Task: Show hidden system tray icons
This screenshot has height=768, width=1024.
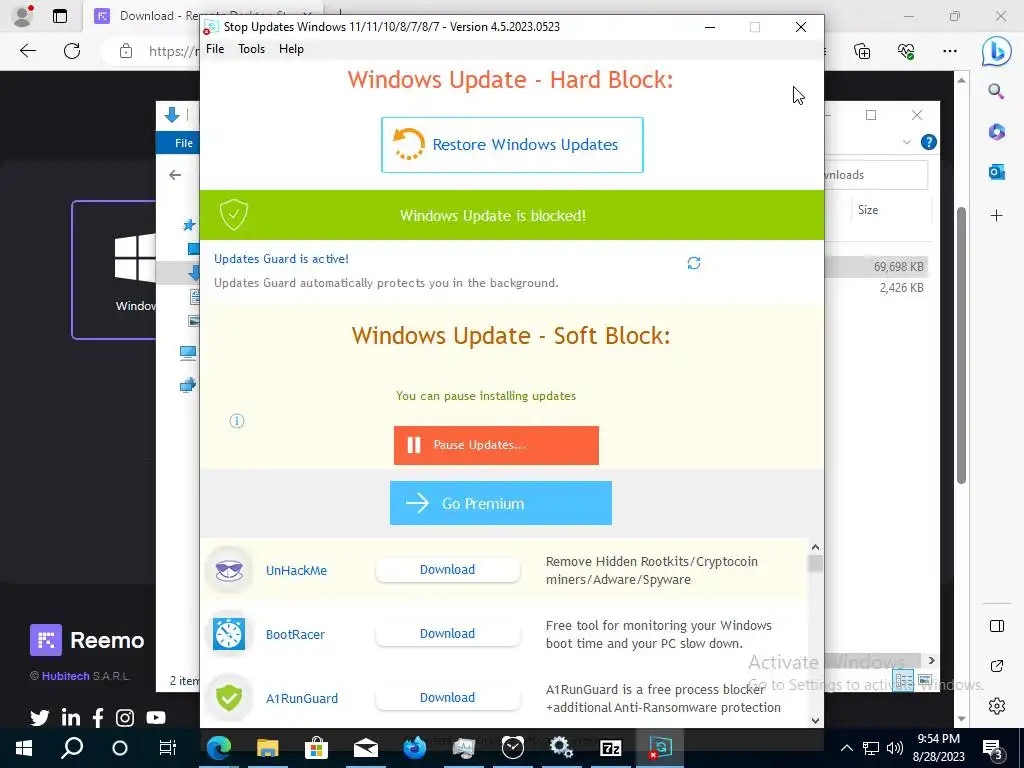Action: 846,748
